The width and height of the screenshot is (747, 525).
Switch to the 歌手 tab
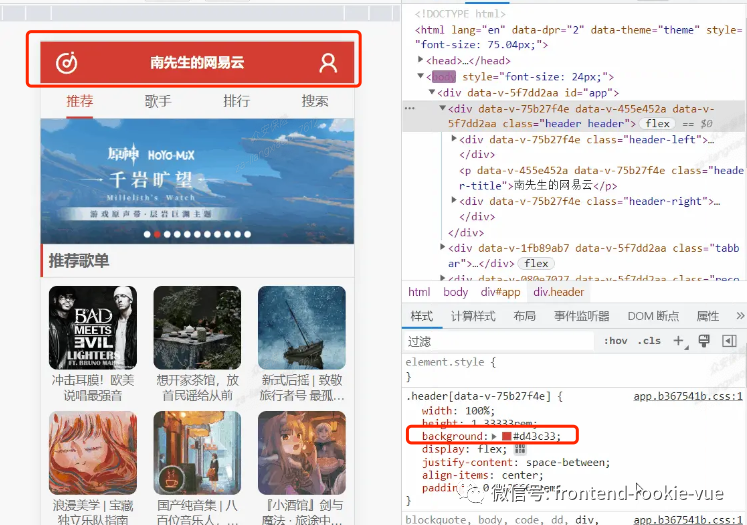point(158,101)
